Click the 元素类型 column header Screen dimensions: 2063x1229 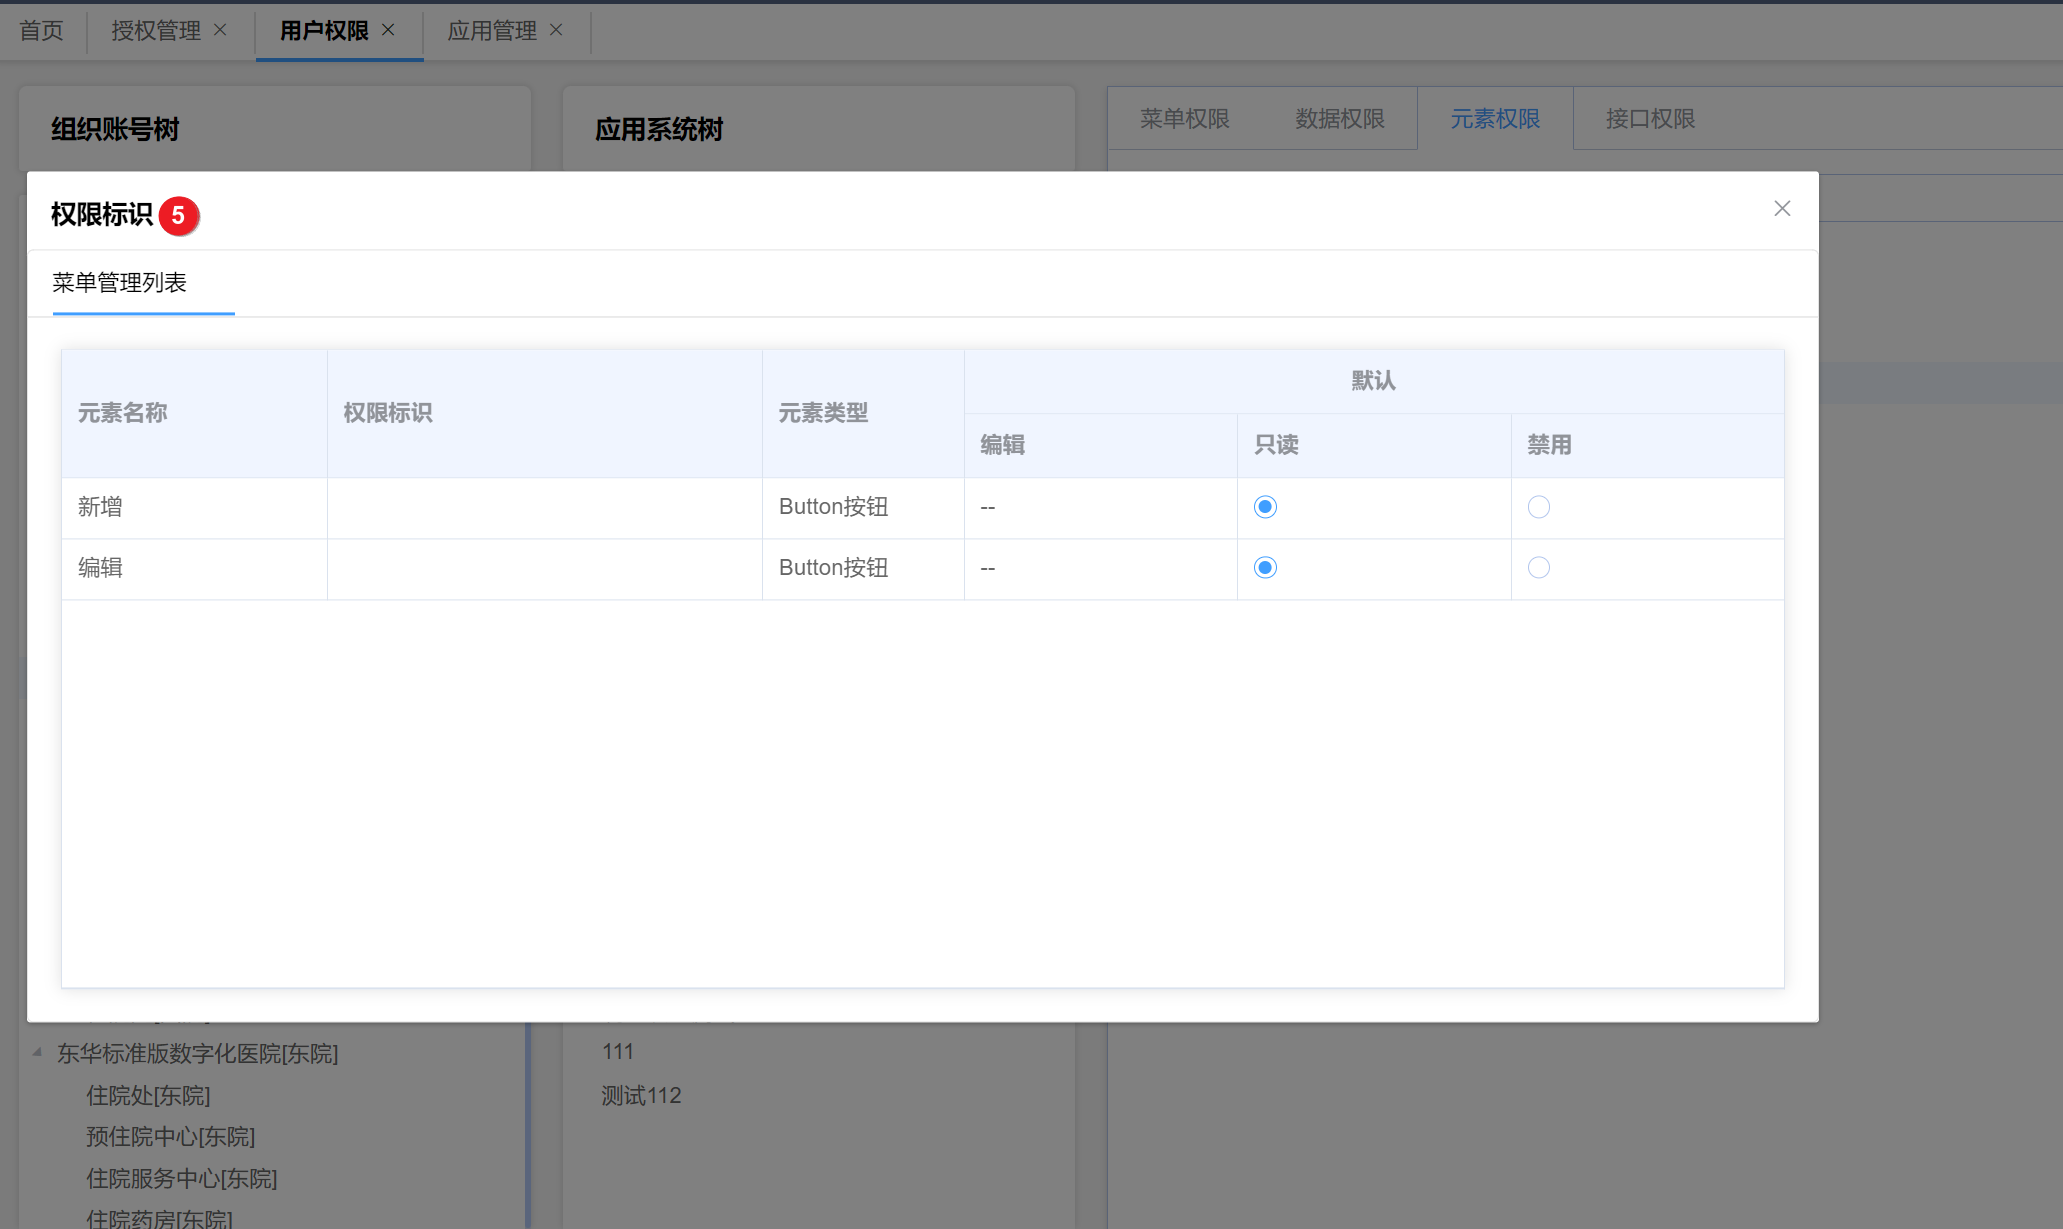coord(863,413)
